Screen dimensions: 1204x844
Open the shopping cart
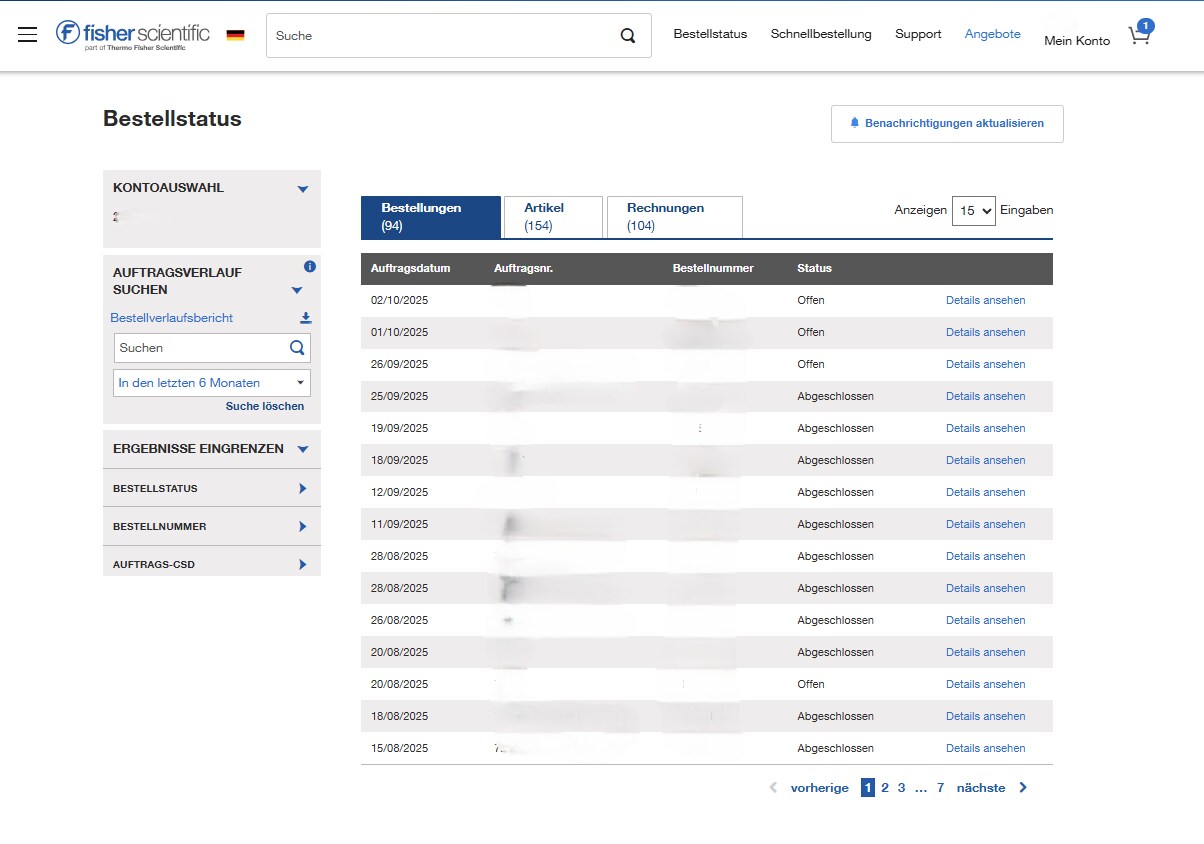(x=1139, y=36)
